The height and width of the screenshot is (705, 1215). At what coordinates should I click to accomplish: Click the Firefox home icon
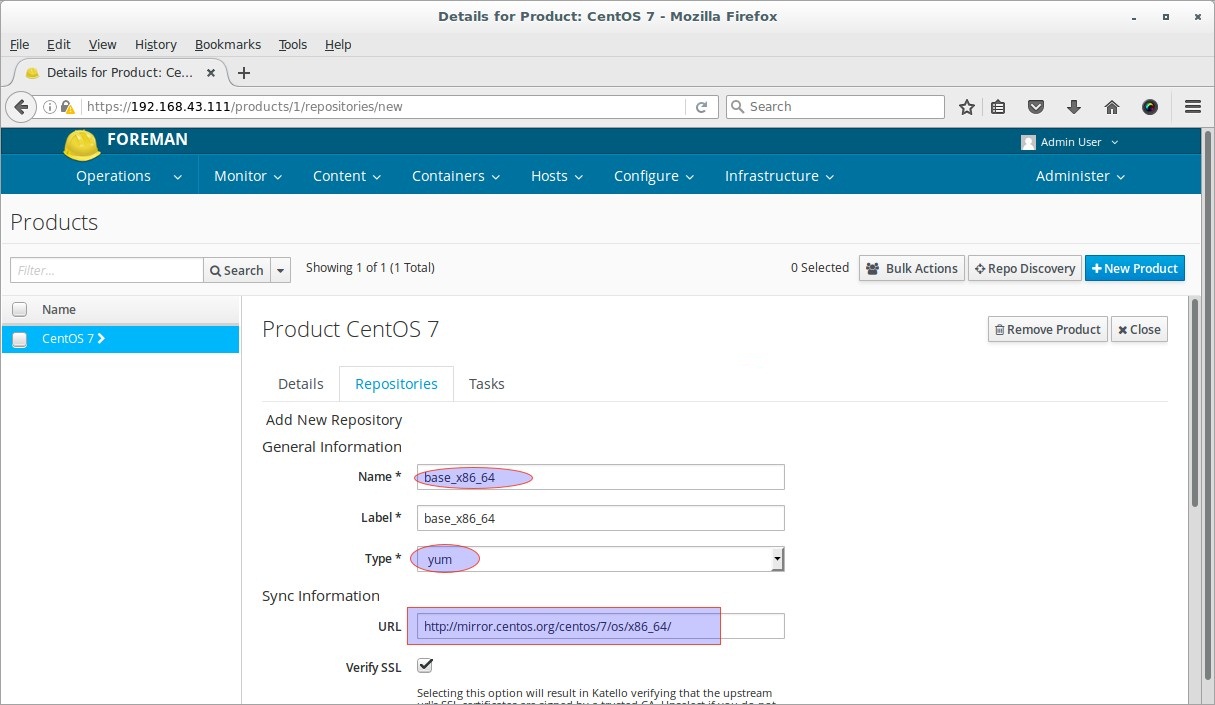tap(1112, 107)
